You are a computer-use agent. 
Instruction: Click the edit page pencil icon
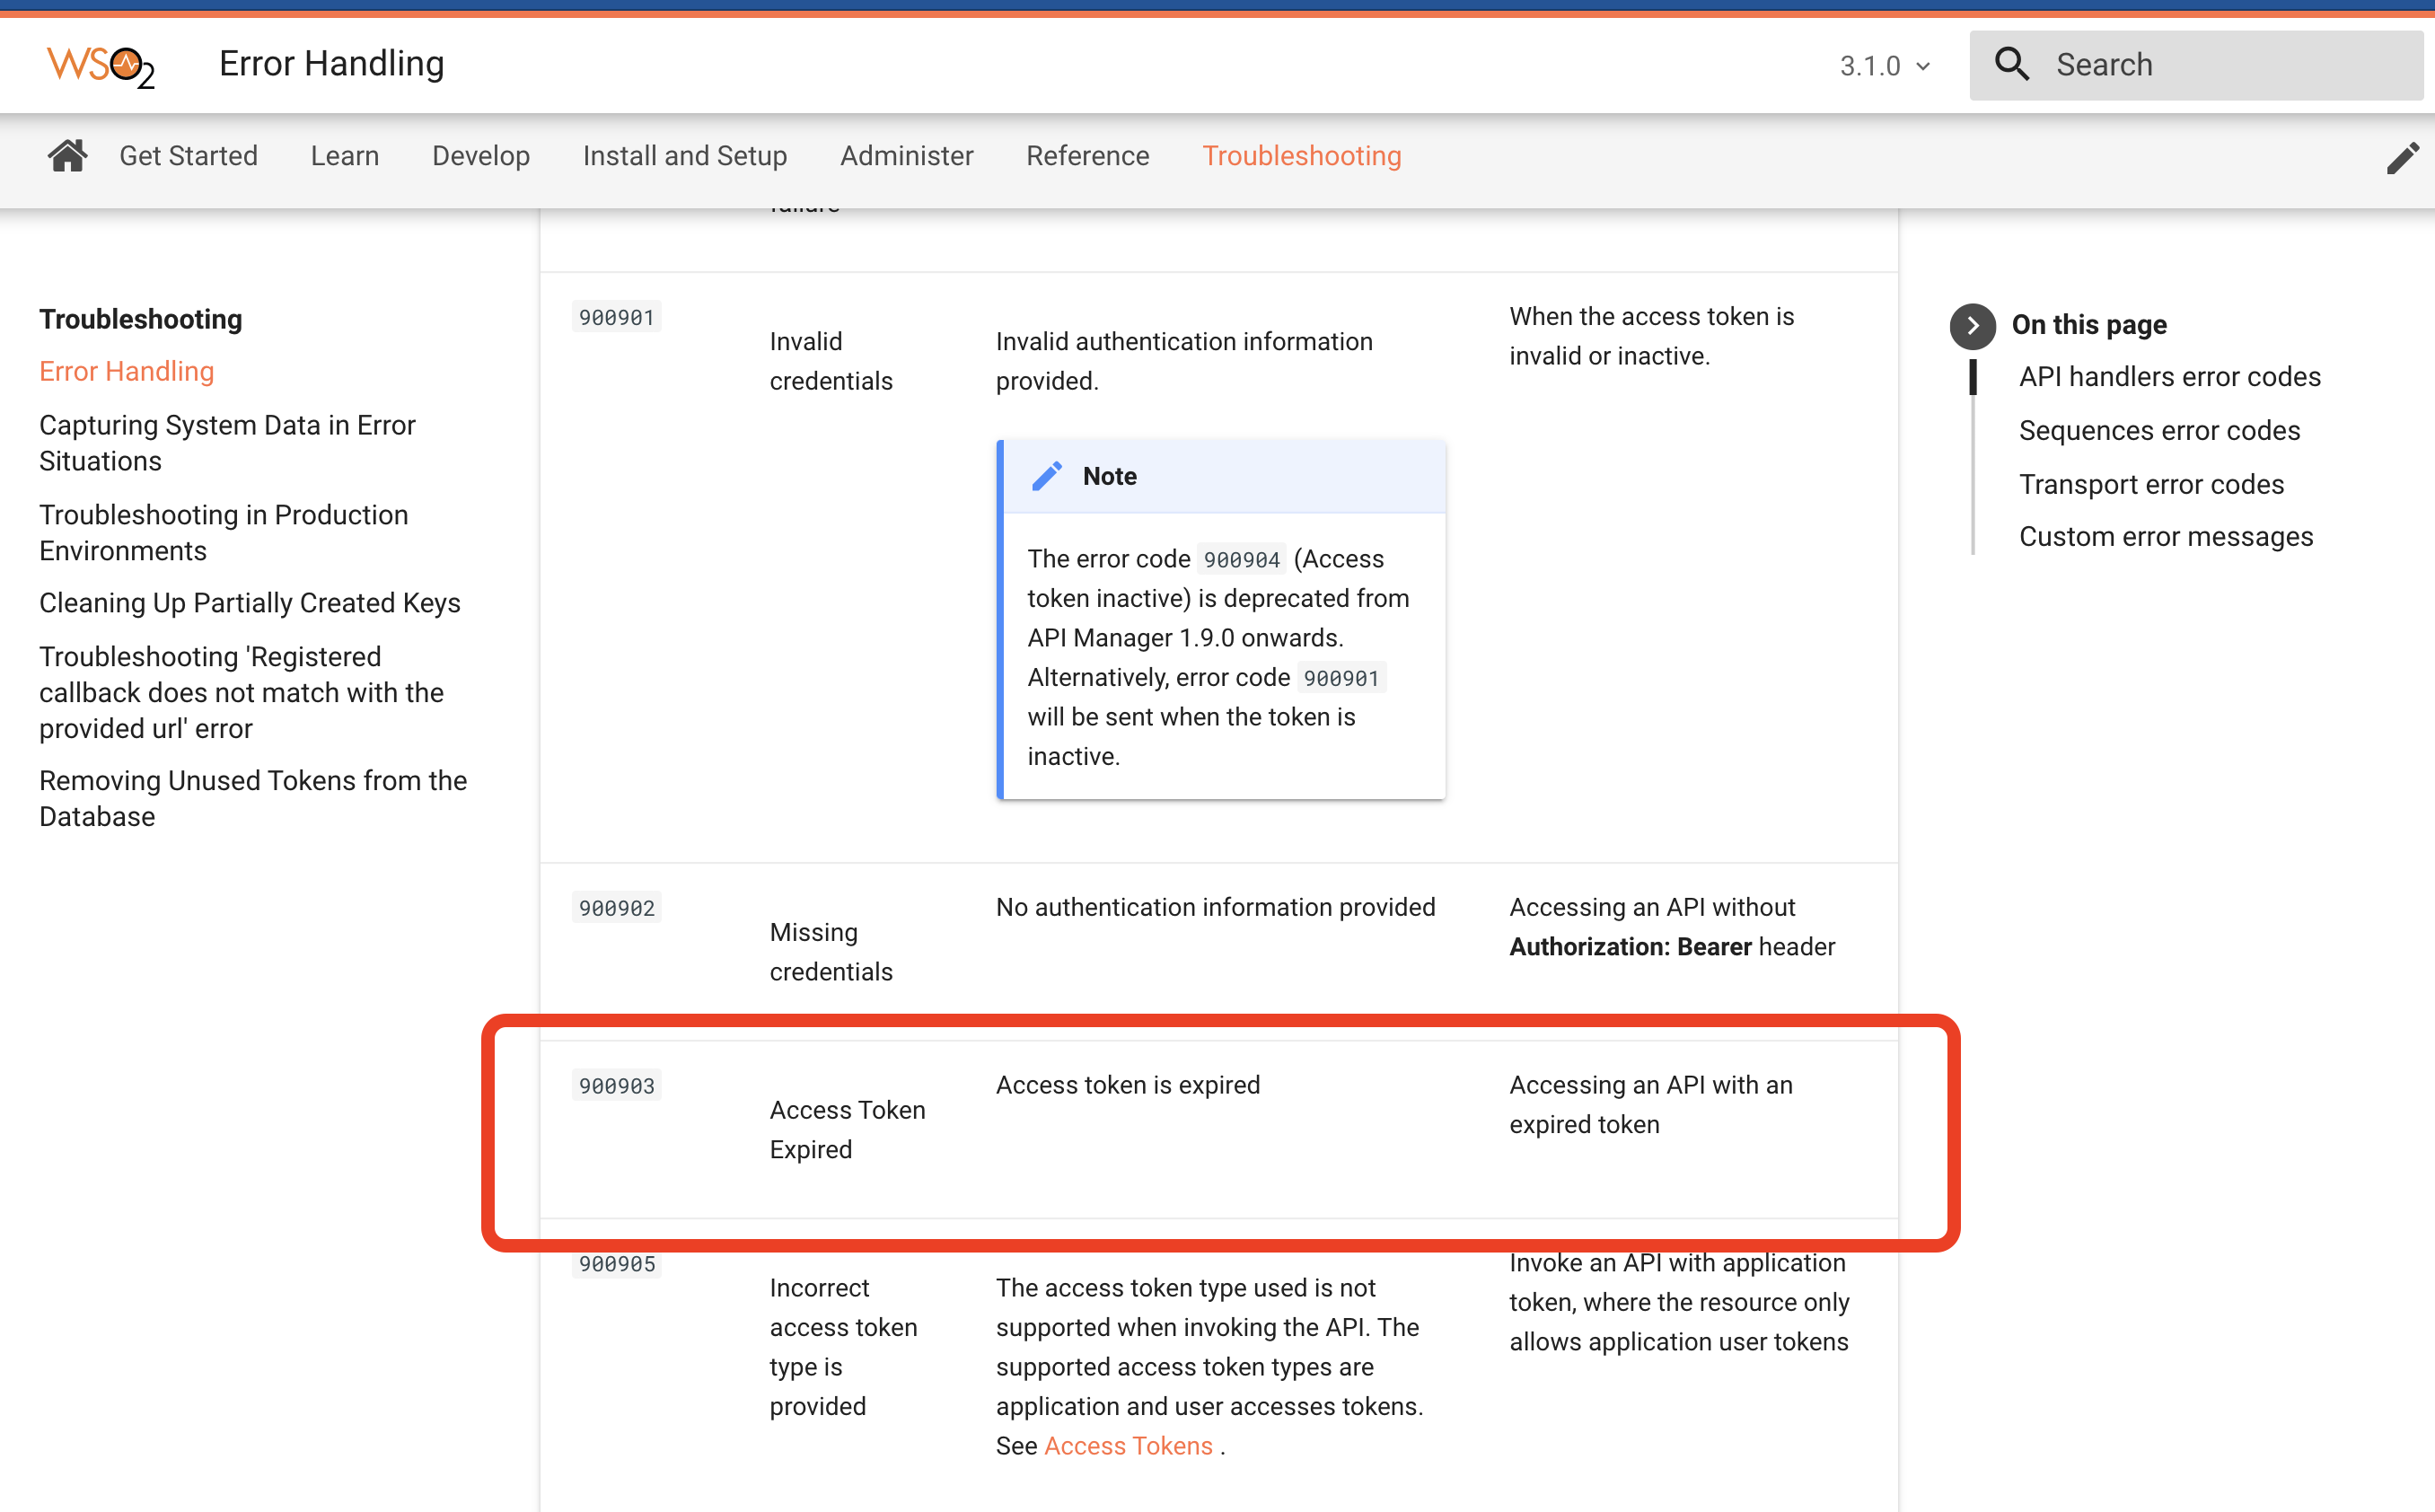(x=2402, y=158)
